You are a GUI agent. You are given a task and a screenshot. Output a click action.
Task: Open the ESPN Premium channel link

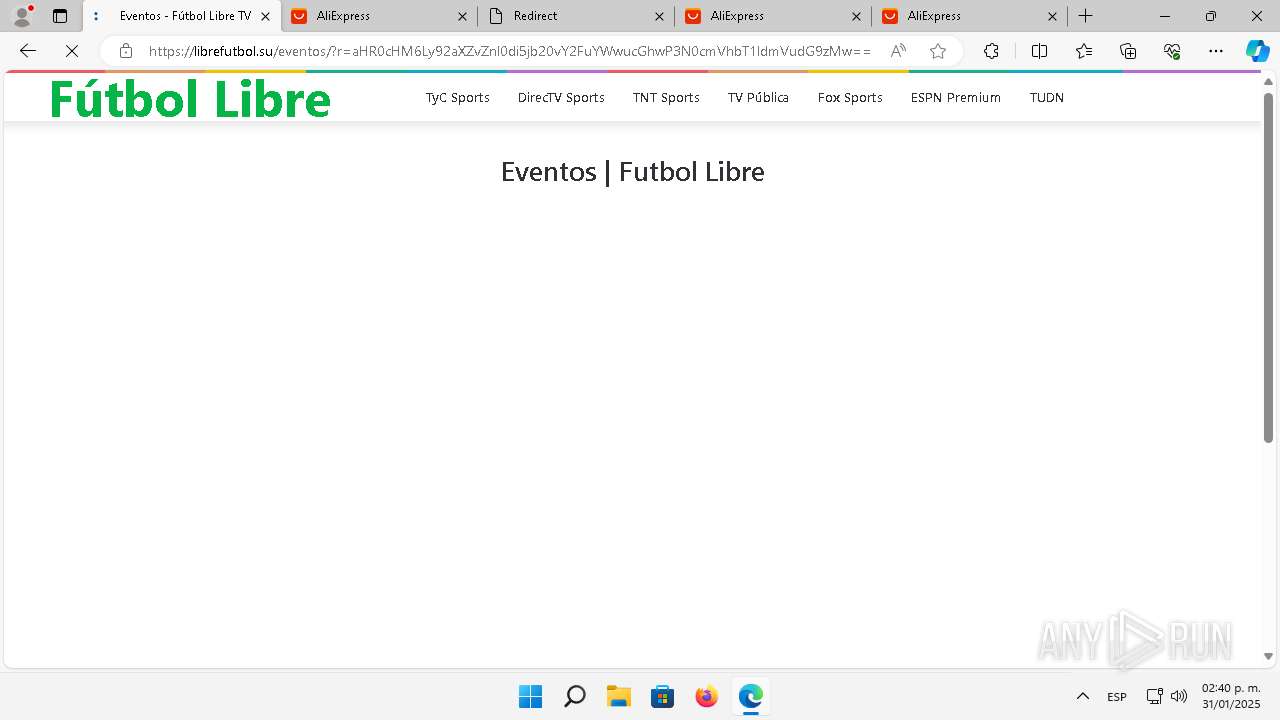point(956,97)
